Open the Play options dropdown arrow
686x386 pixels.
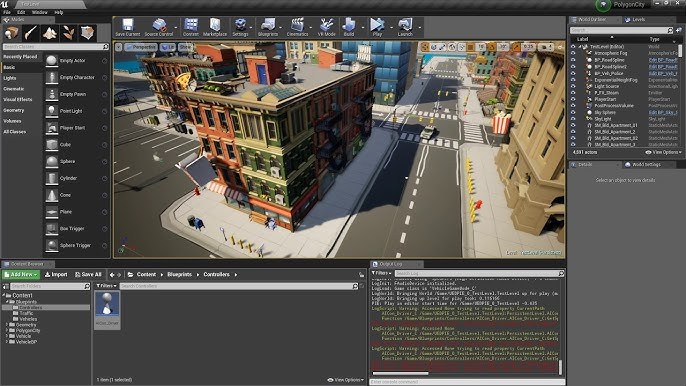click(x=391, y=27)
